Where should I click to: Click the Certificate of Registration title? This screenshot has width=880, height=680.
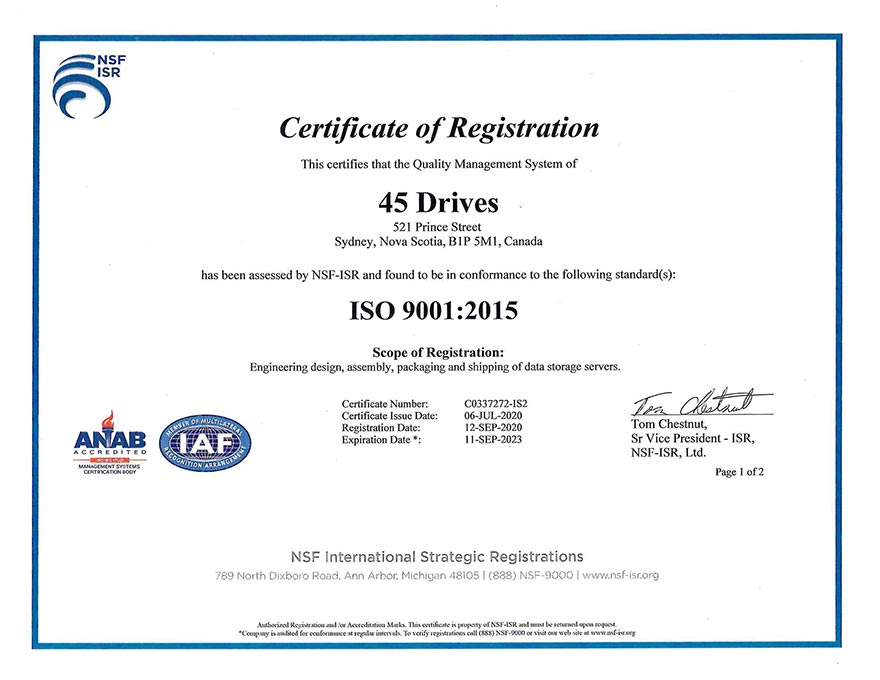[439, 128]
